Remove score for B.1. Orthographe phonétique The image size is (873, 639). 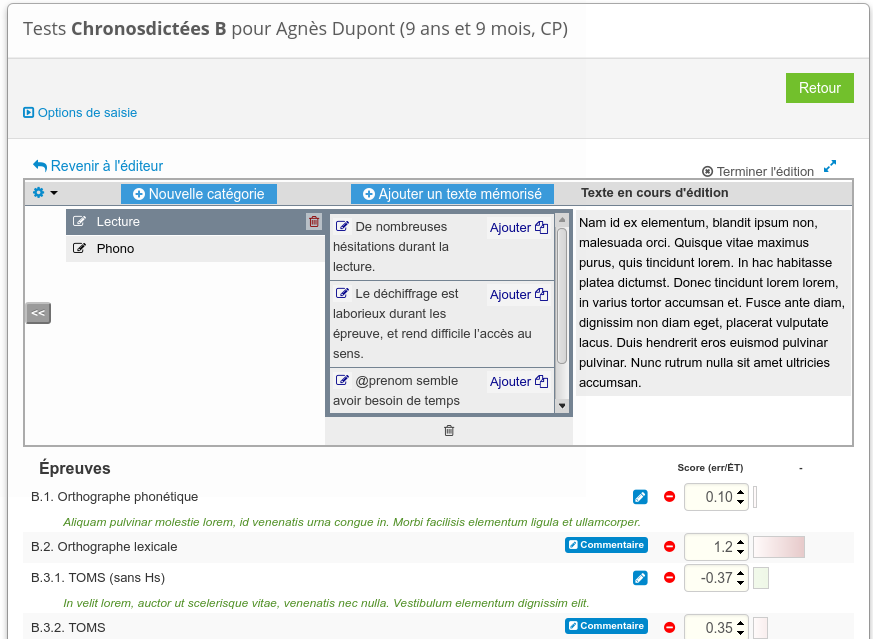coord(669,497)
